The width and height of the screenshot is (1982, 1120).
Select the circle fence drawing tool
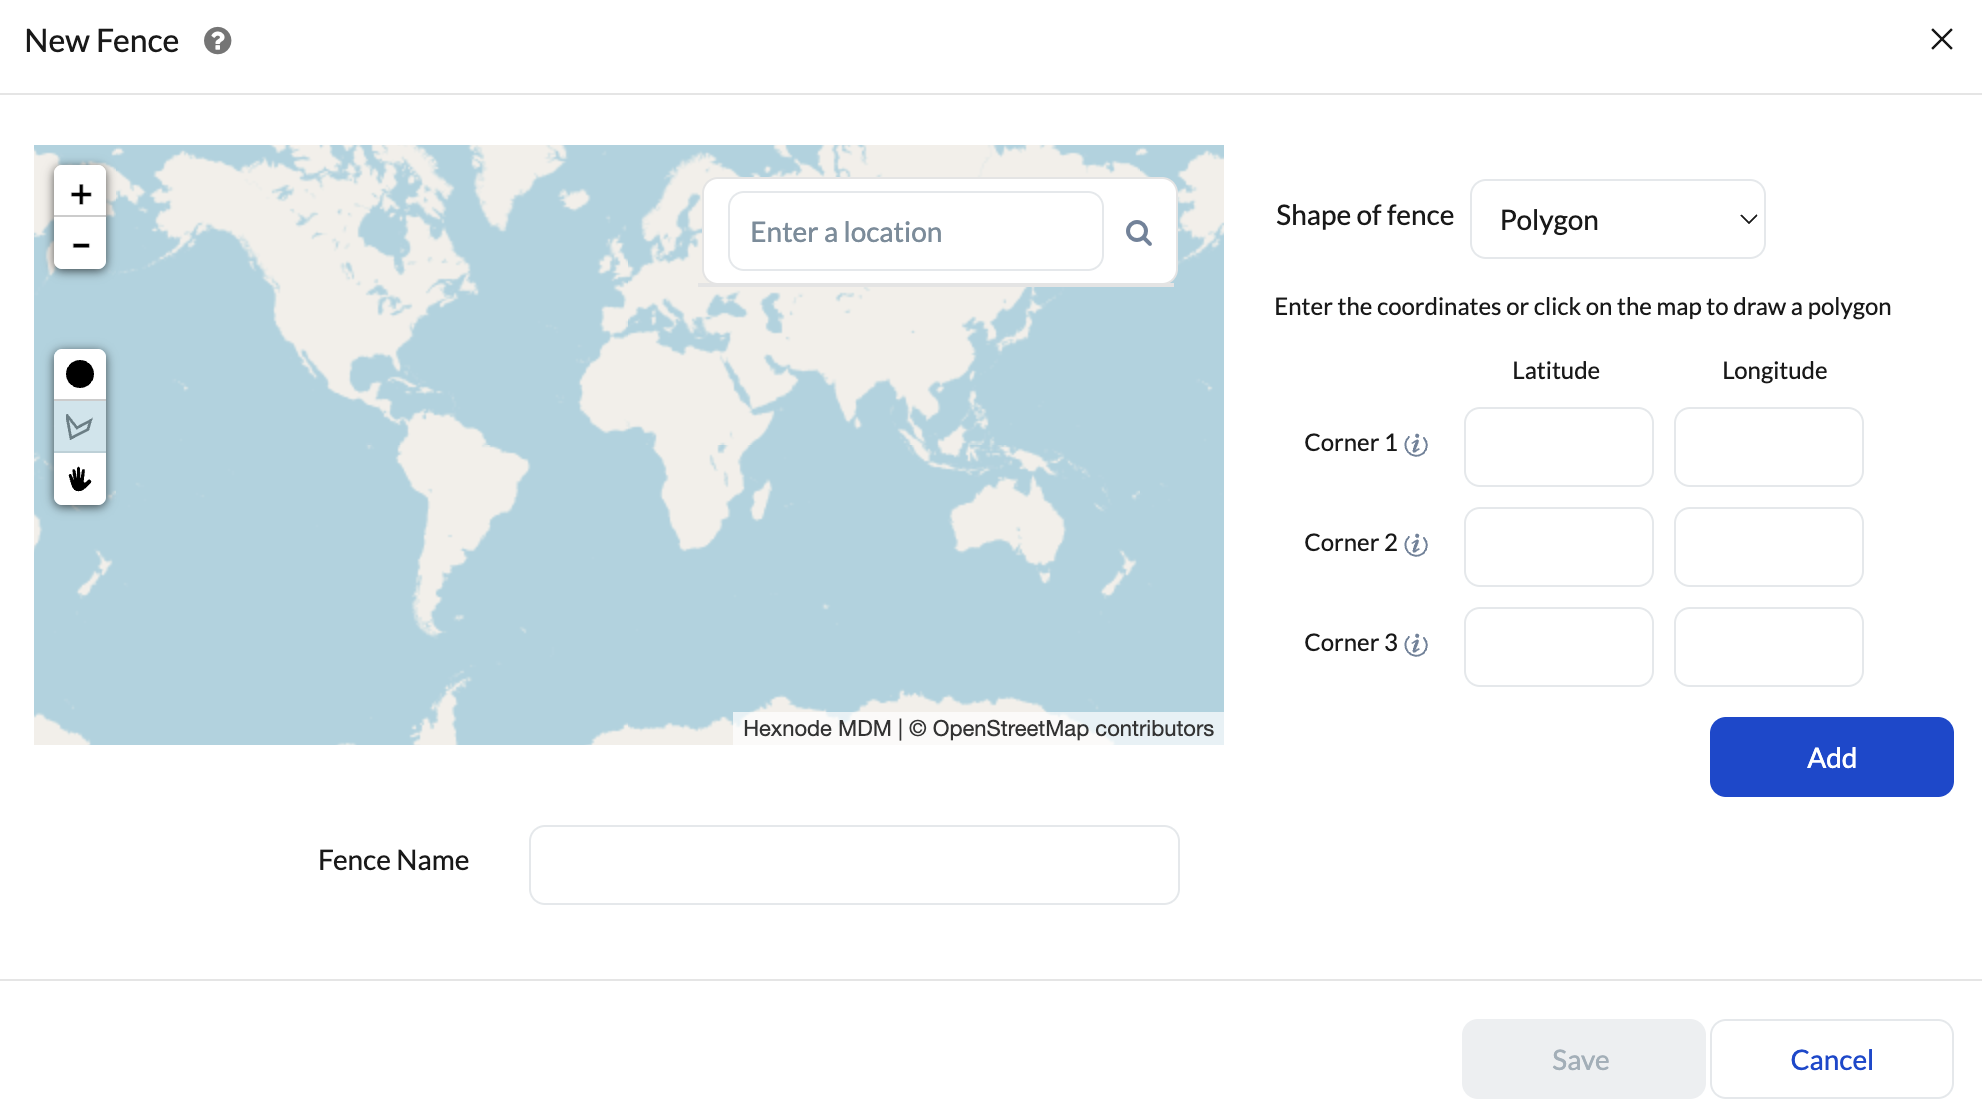tap(80, 374)
